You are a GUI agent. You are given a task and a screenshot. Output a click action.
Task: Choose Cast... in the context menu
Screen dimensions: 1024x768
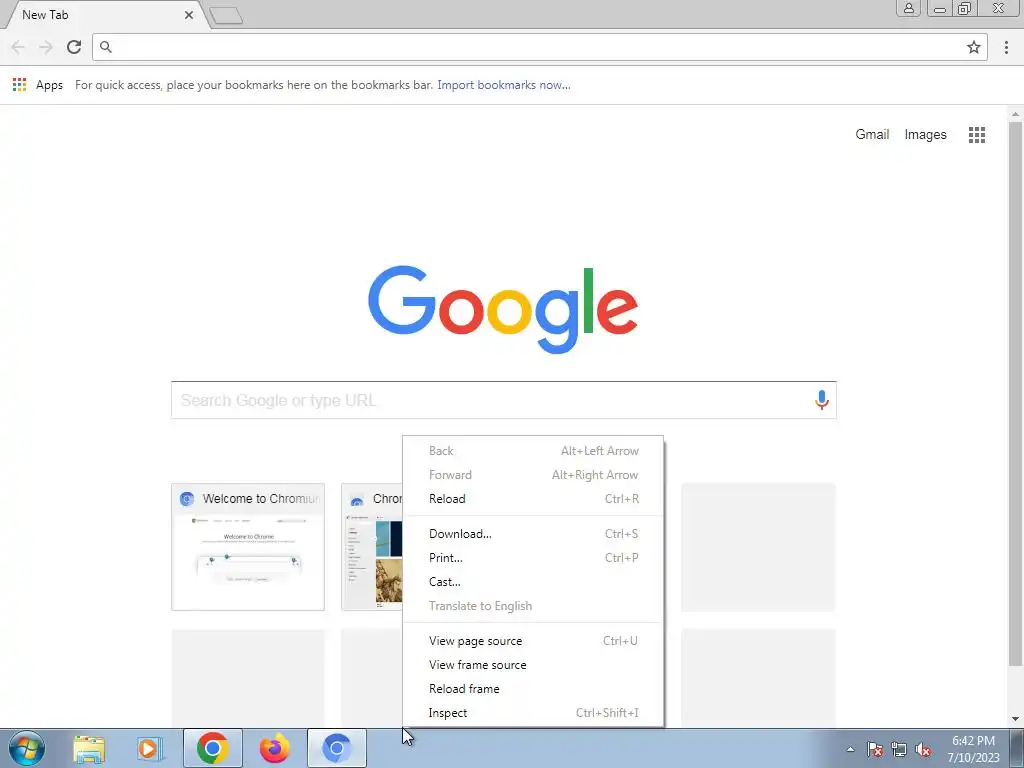(533, 582)
